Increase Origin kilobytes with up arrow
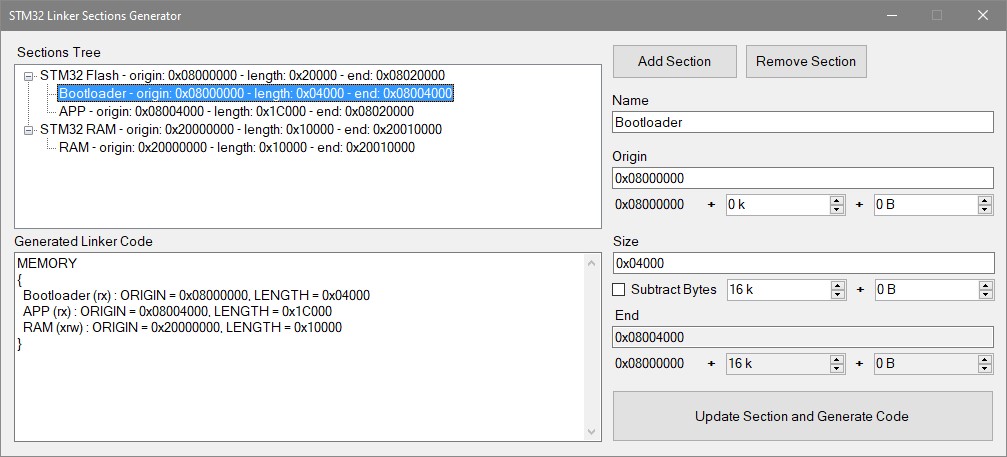The width and height of the screenshot is (1007, 457). [x=837, y=200]
